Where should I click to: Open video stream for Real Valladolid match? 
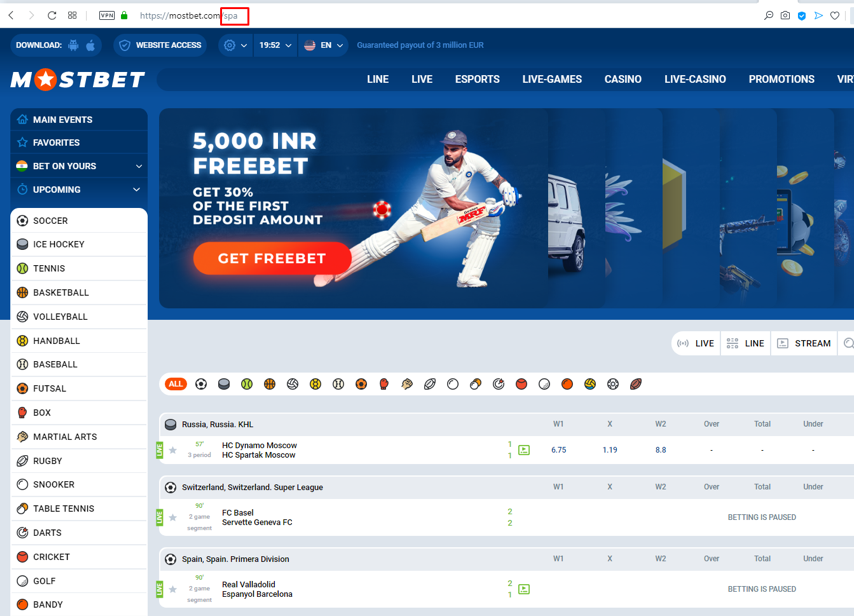[x=524, y=589]
